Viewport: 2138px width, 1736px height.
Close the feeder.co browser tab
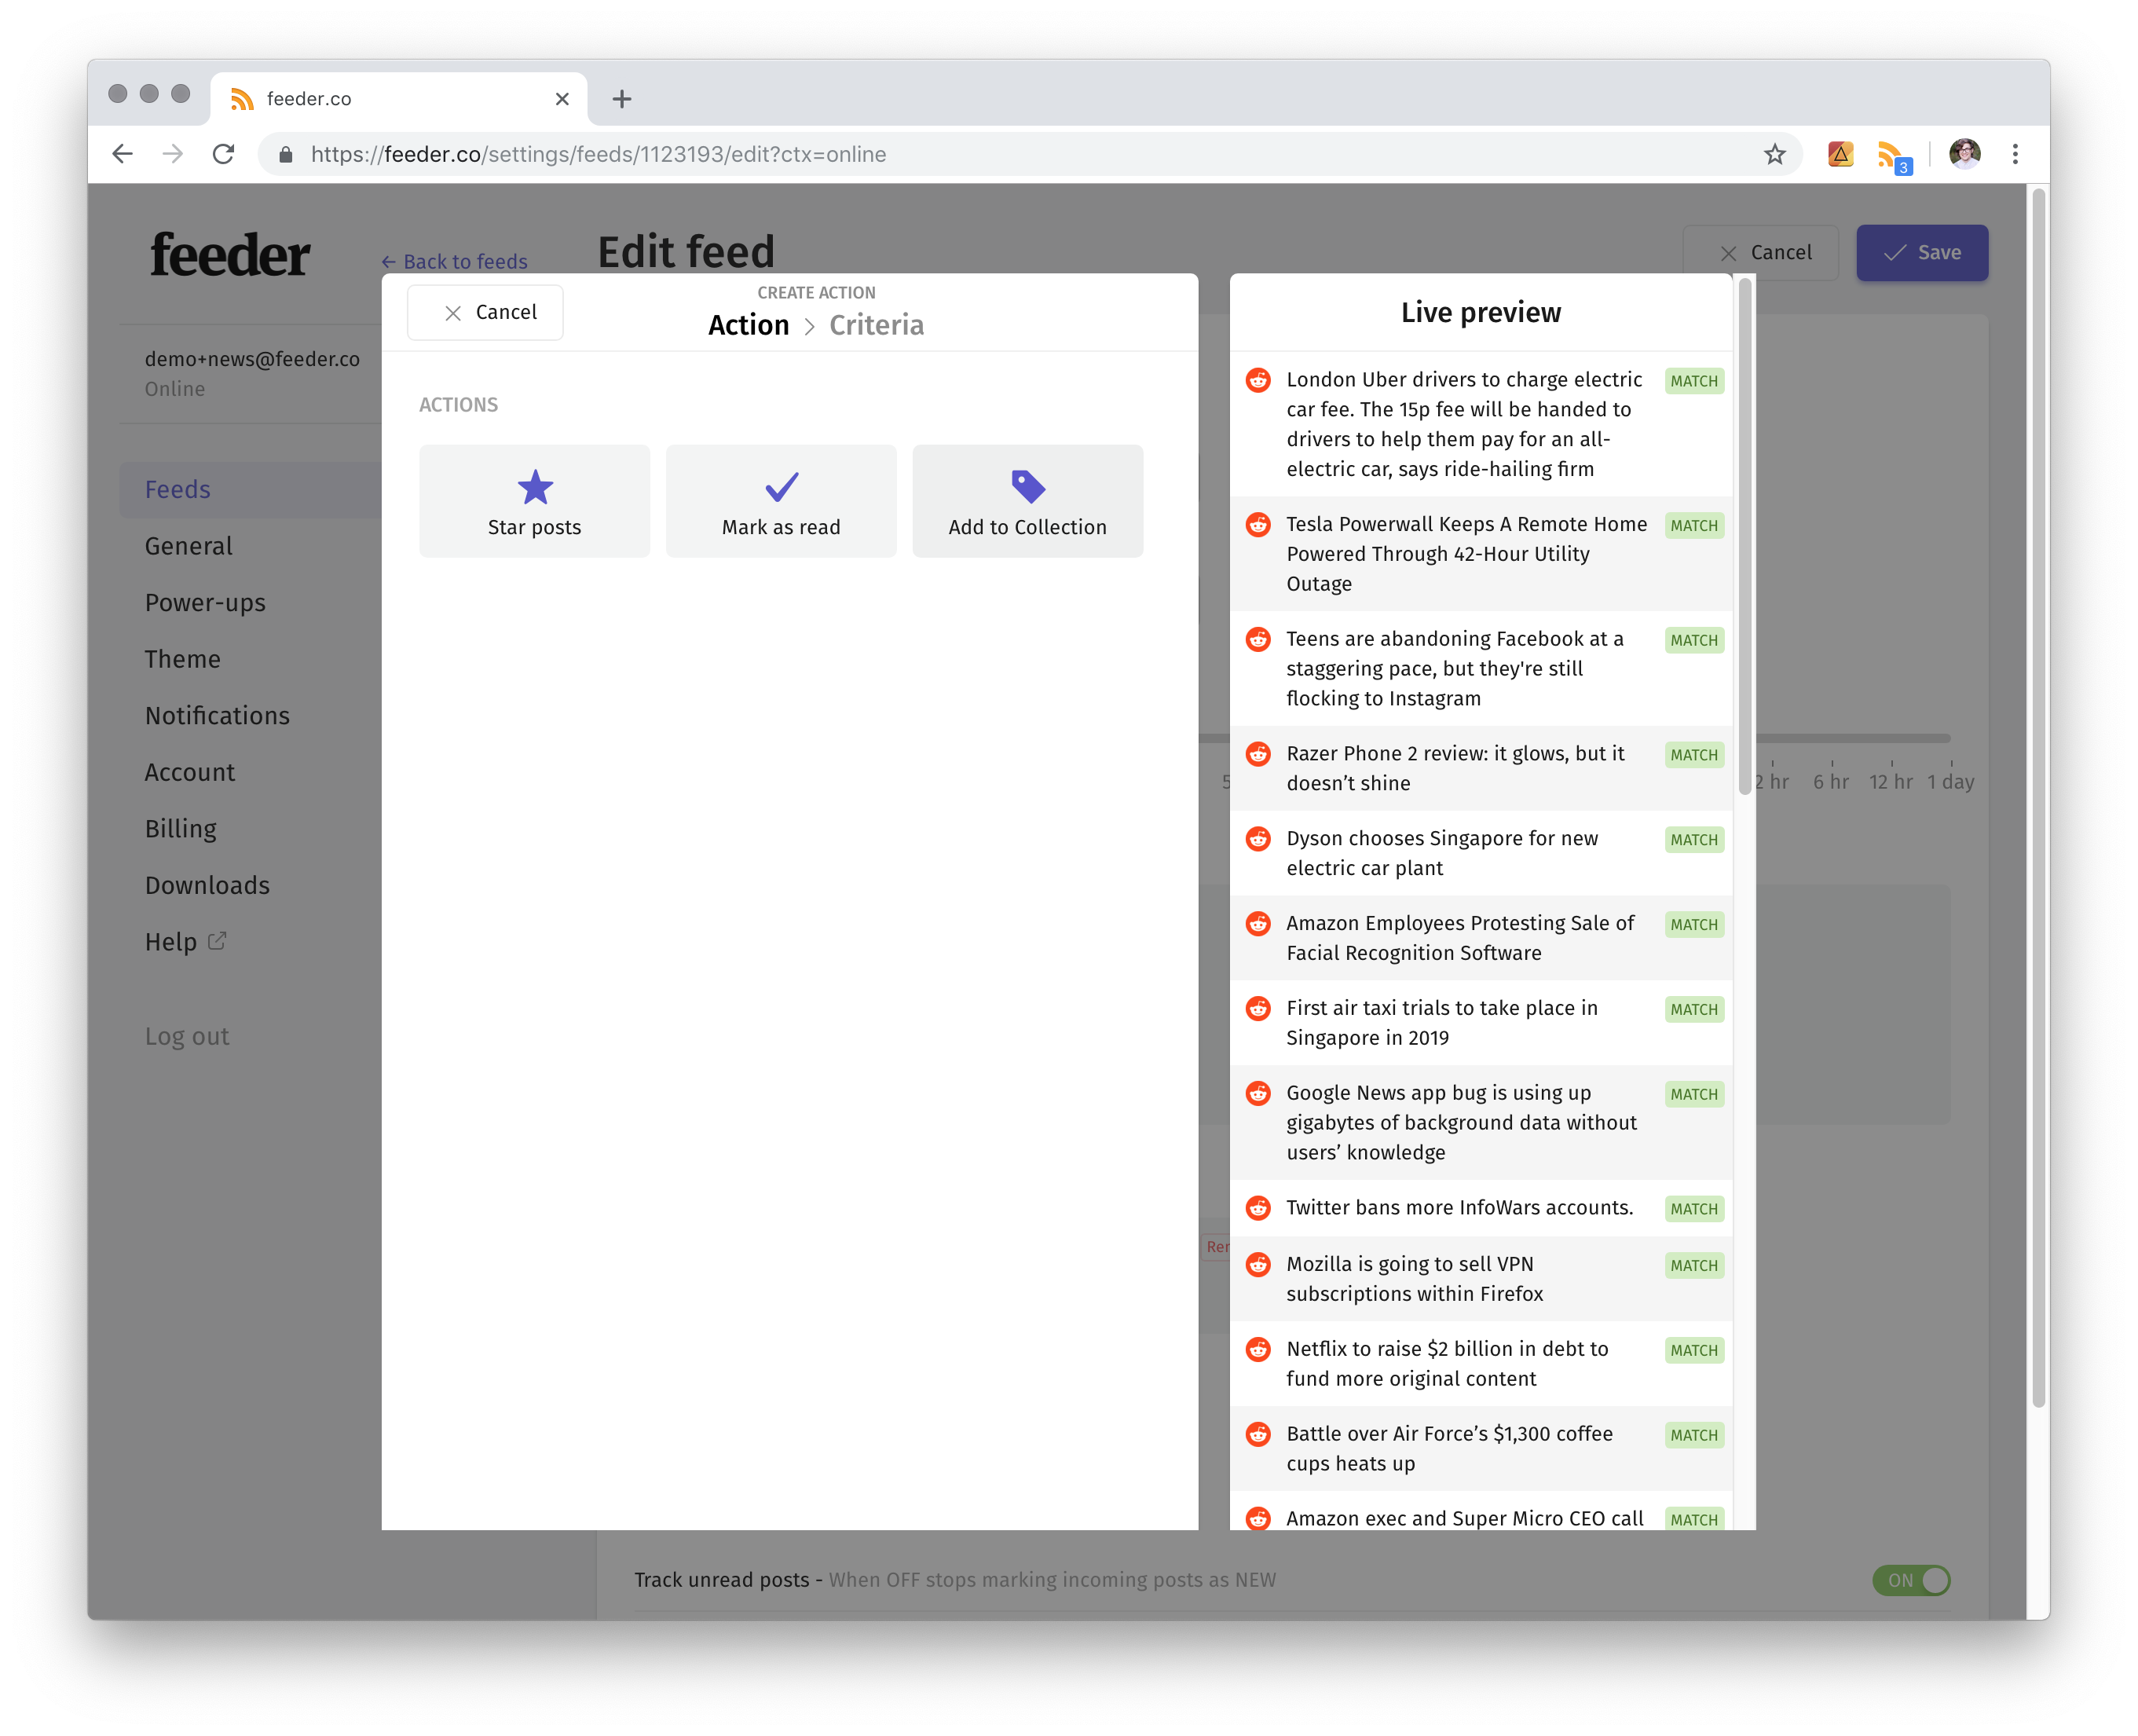point(562,99)
